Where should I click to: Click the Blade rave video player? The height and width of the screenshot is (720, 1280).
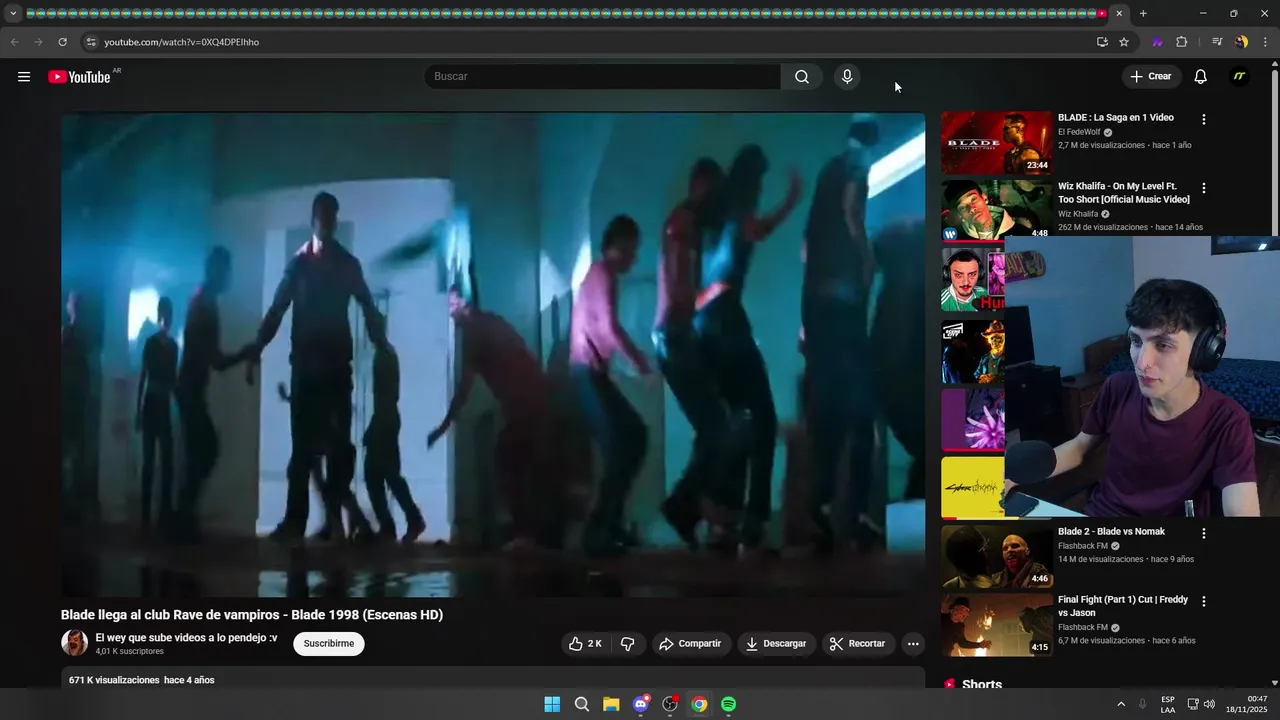click(493, 355)
